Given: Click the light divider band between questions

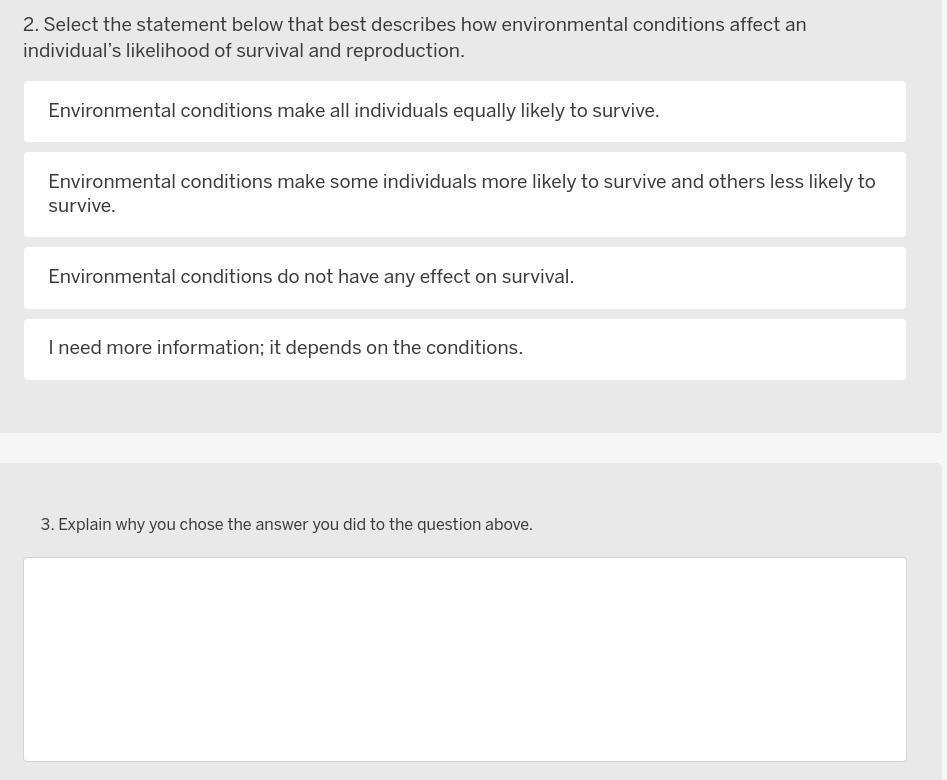Looking at the screenshot, I should point(470,447).
